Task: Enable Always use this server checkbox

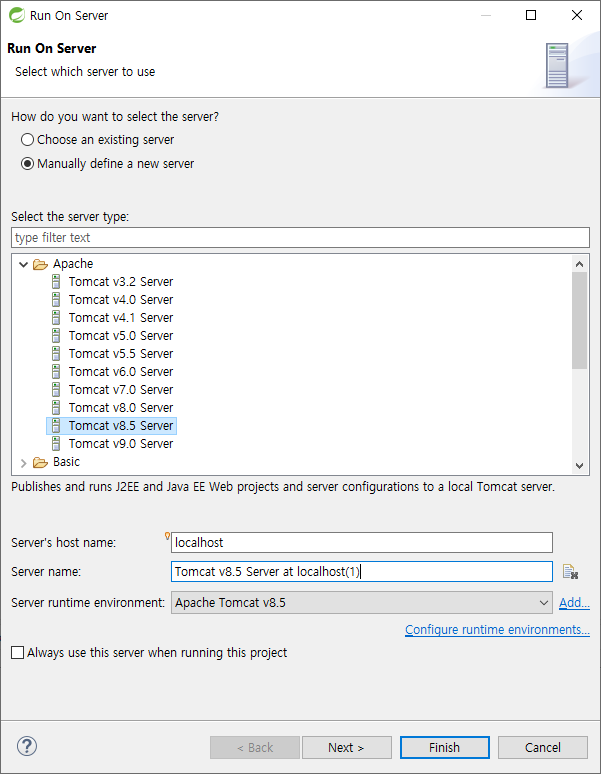Action: coord(18,653)
